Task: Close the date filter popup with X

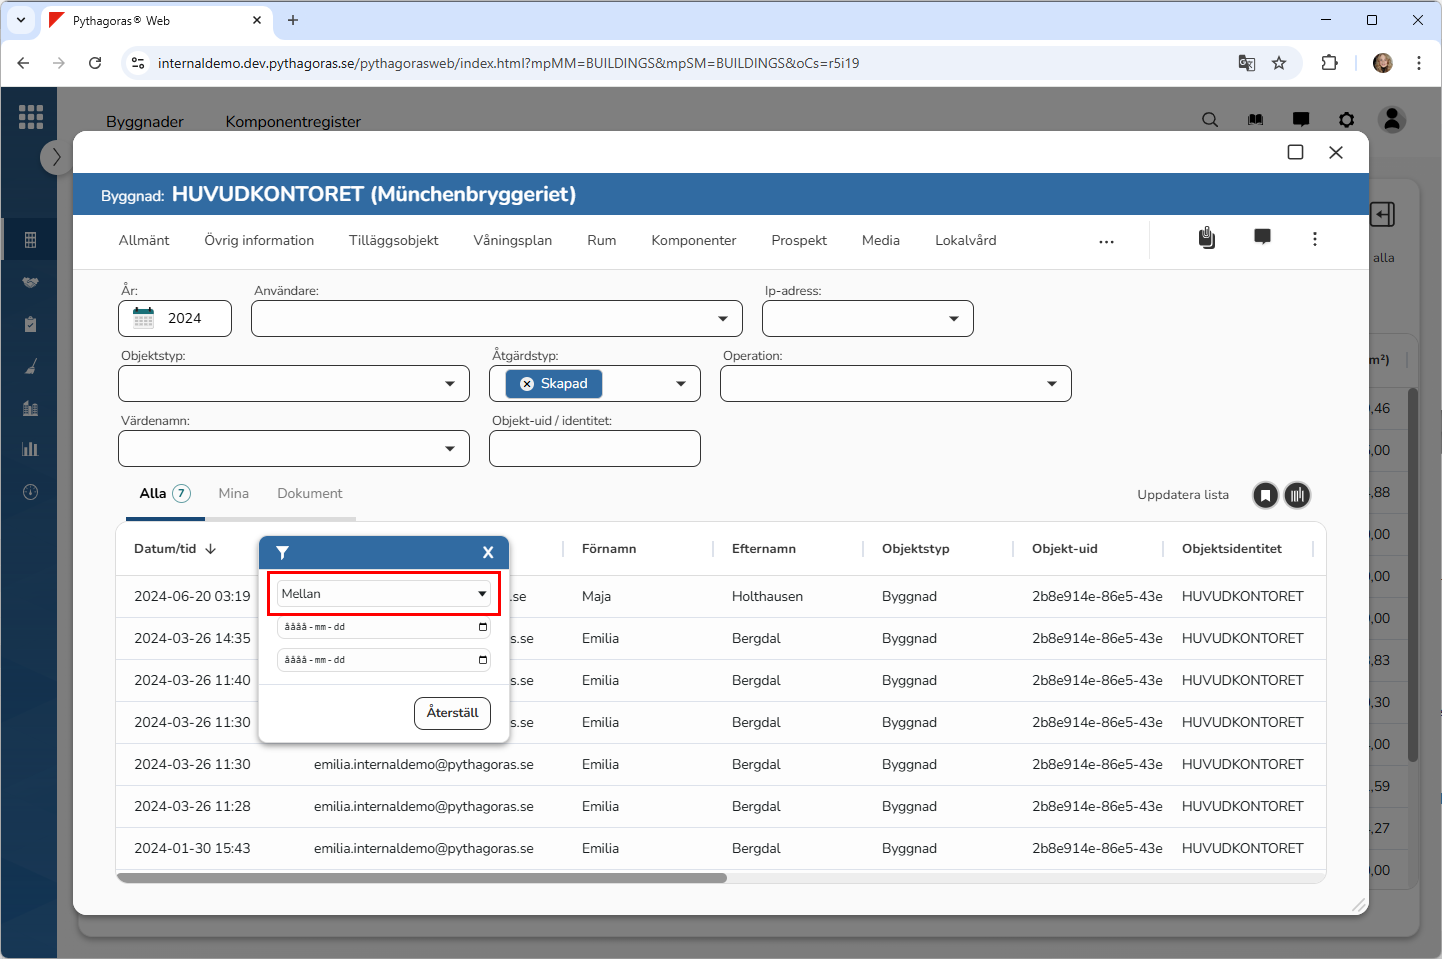Action: click(x=488, y=552)
